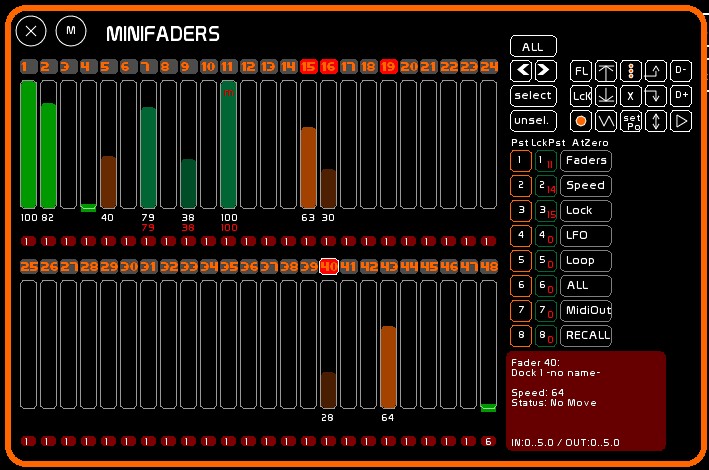
Task: Click the FL button
Action: pyautogui.click(x=581, y=71)
